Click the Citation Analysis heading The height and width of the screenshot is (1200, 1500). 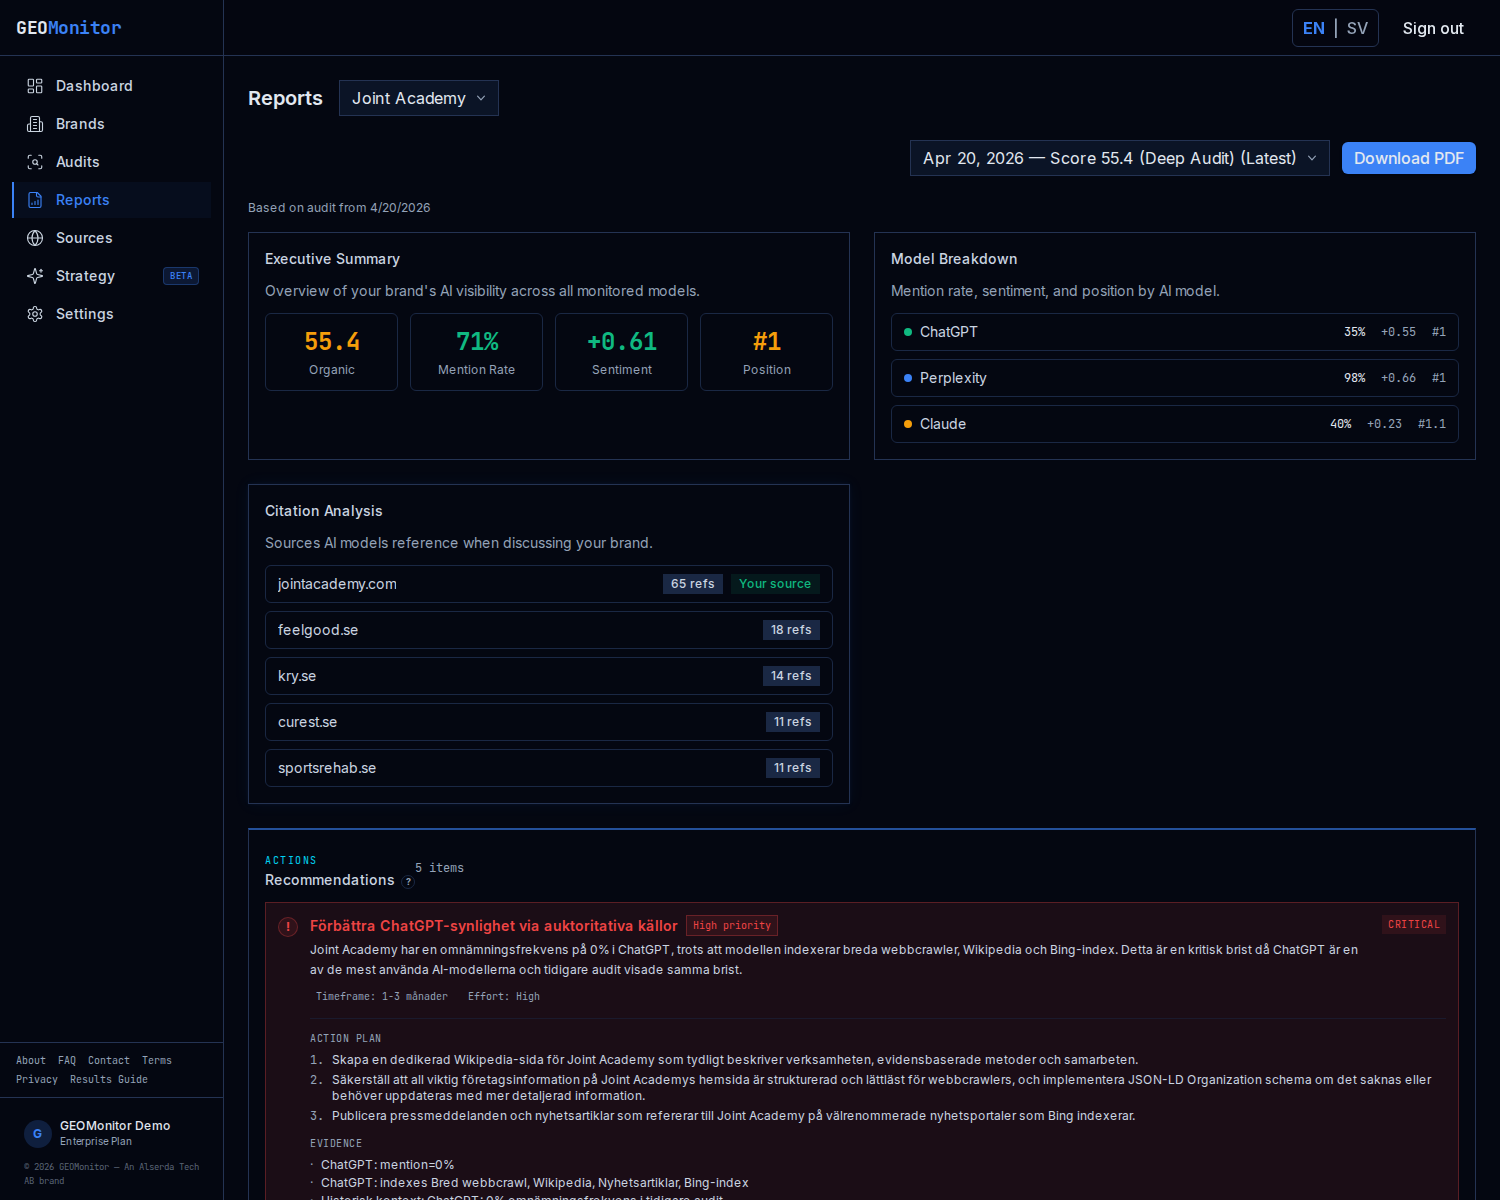point(324,511)
